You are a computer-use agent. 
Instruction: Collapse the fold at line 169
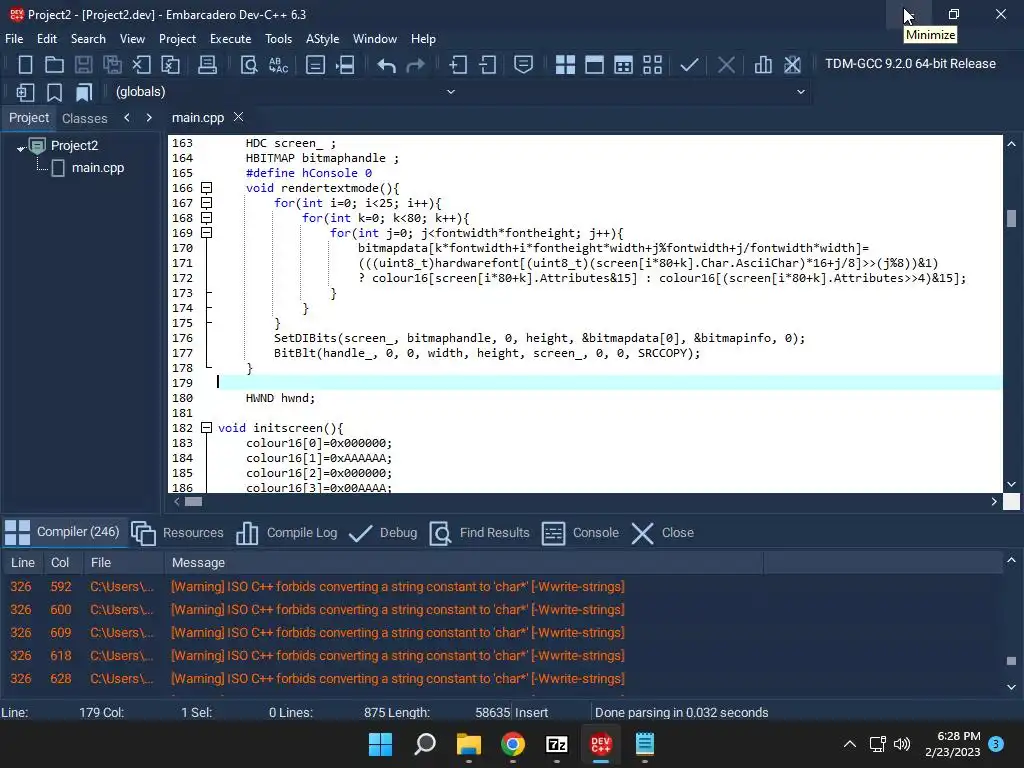tap(206, 233)
